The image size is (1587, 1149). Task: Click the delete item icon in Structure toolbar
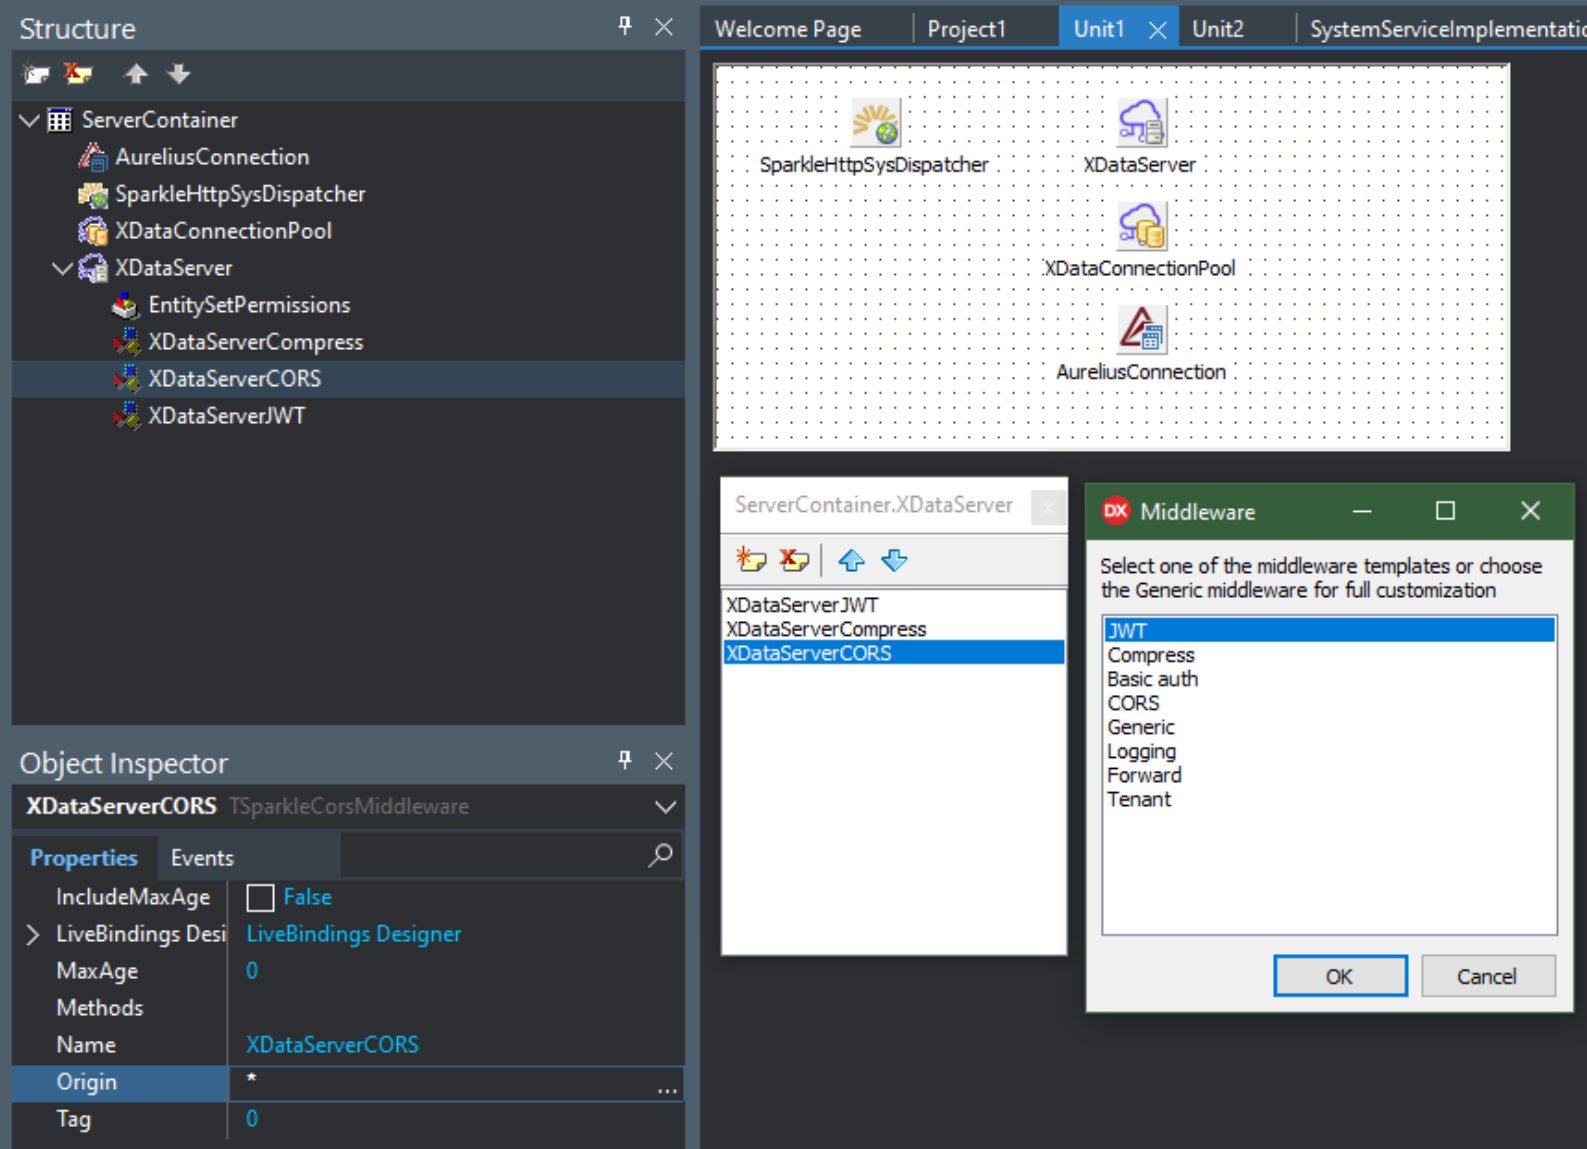pos(78,74)
